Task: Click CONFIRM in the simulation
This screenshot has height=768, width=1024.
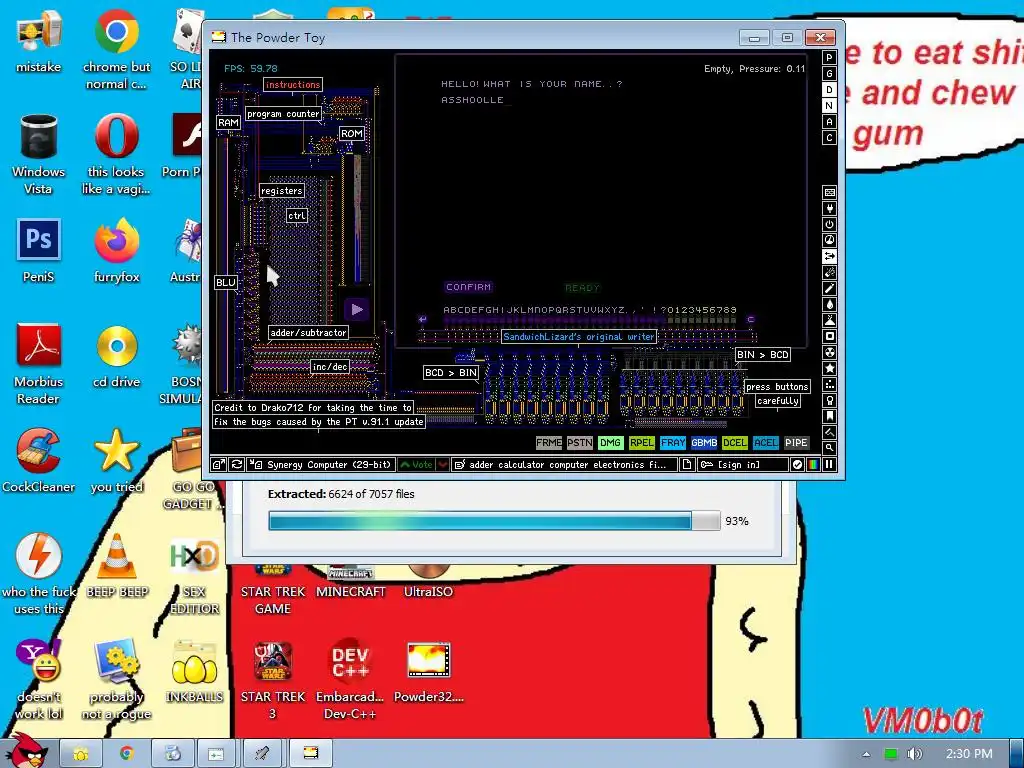Action: 468,287
